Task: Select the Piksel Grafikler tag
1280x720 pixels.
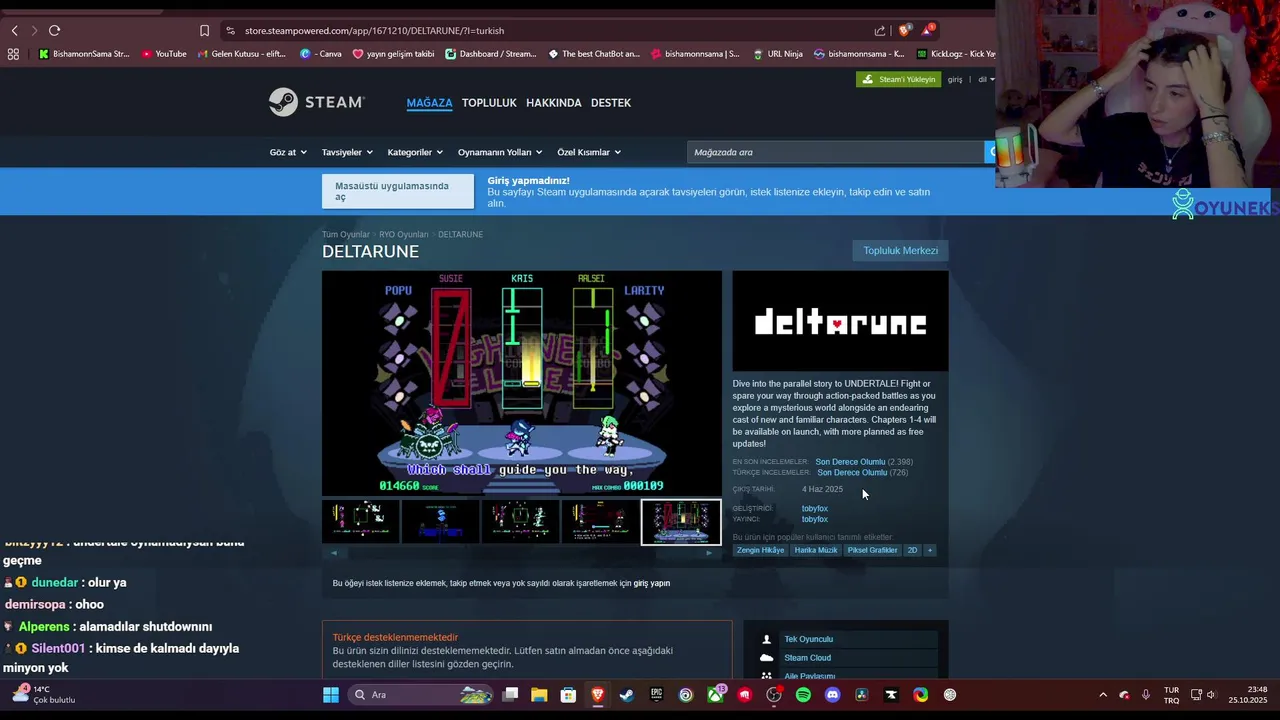Action: pyautogui.click(x=873, y=550)
